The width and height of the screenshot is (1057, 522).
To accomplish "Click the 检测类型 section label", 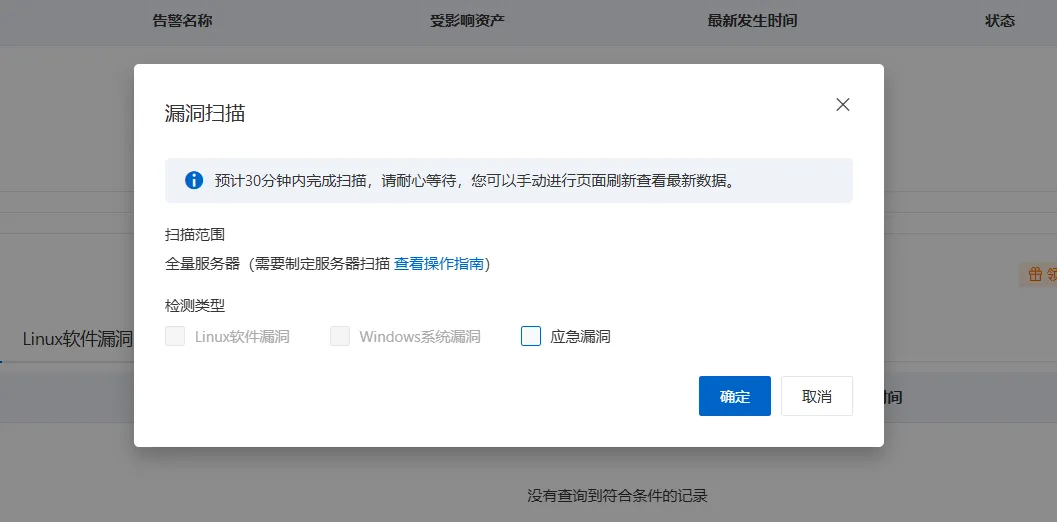I will point(195,305).
